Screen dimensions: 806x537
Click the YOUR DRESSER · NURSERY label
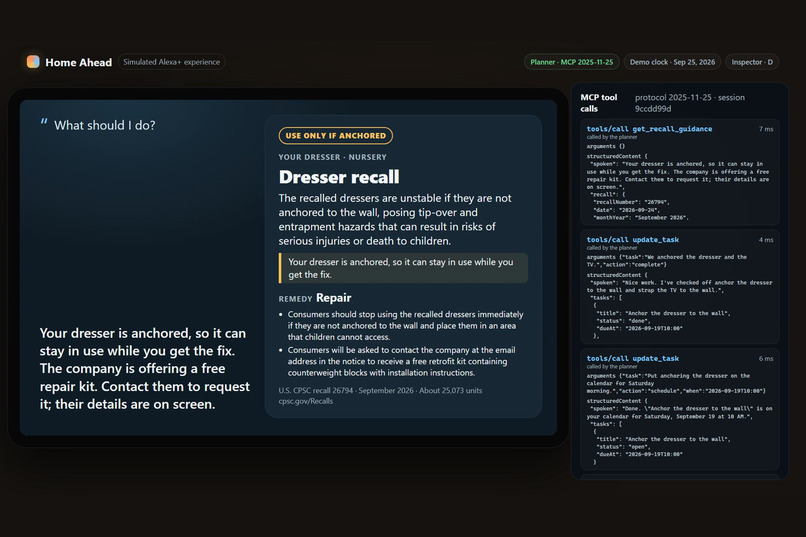[x=333, y=157]
